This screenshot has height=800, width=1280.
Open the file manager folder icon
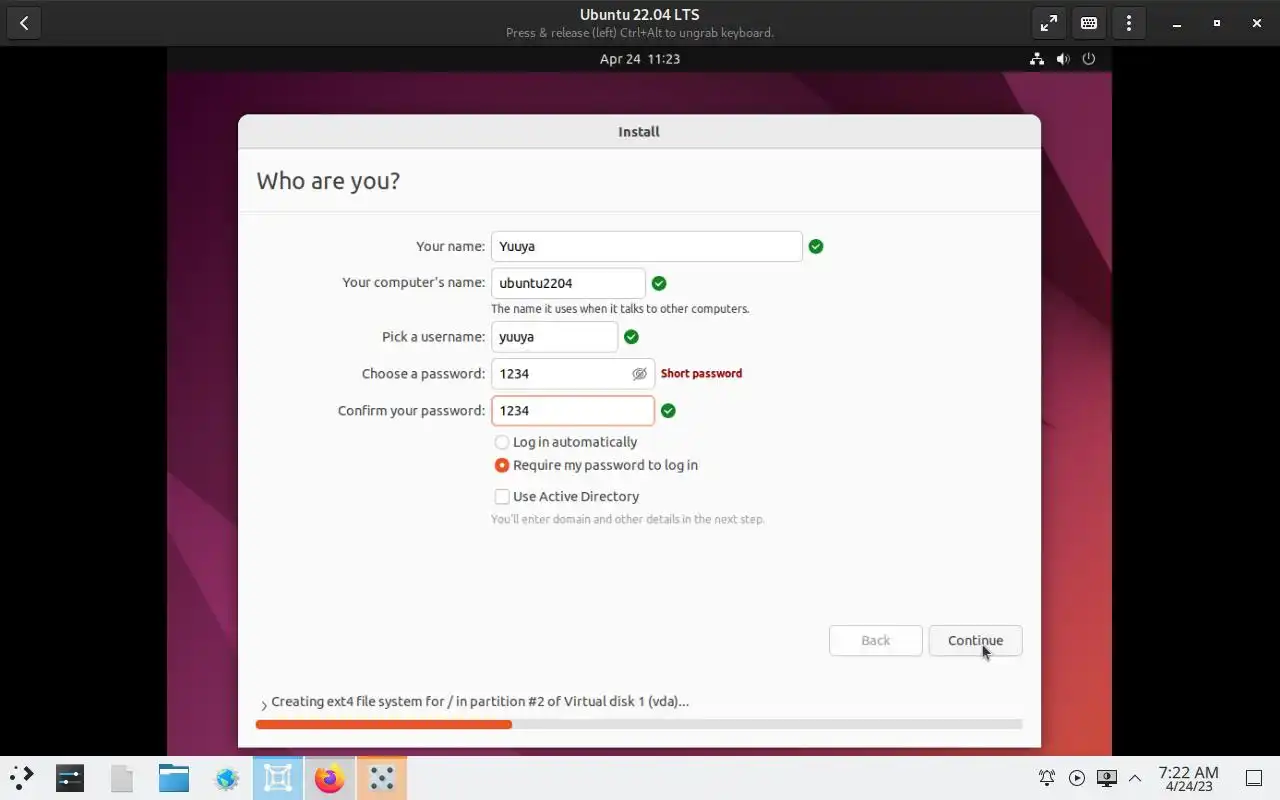coord(174,778)
